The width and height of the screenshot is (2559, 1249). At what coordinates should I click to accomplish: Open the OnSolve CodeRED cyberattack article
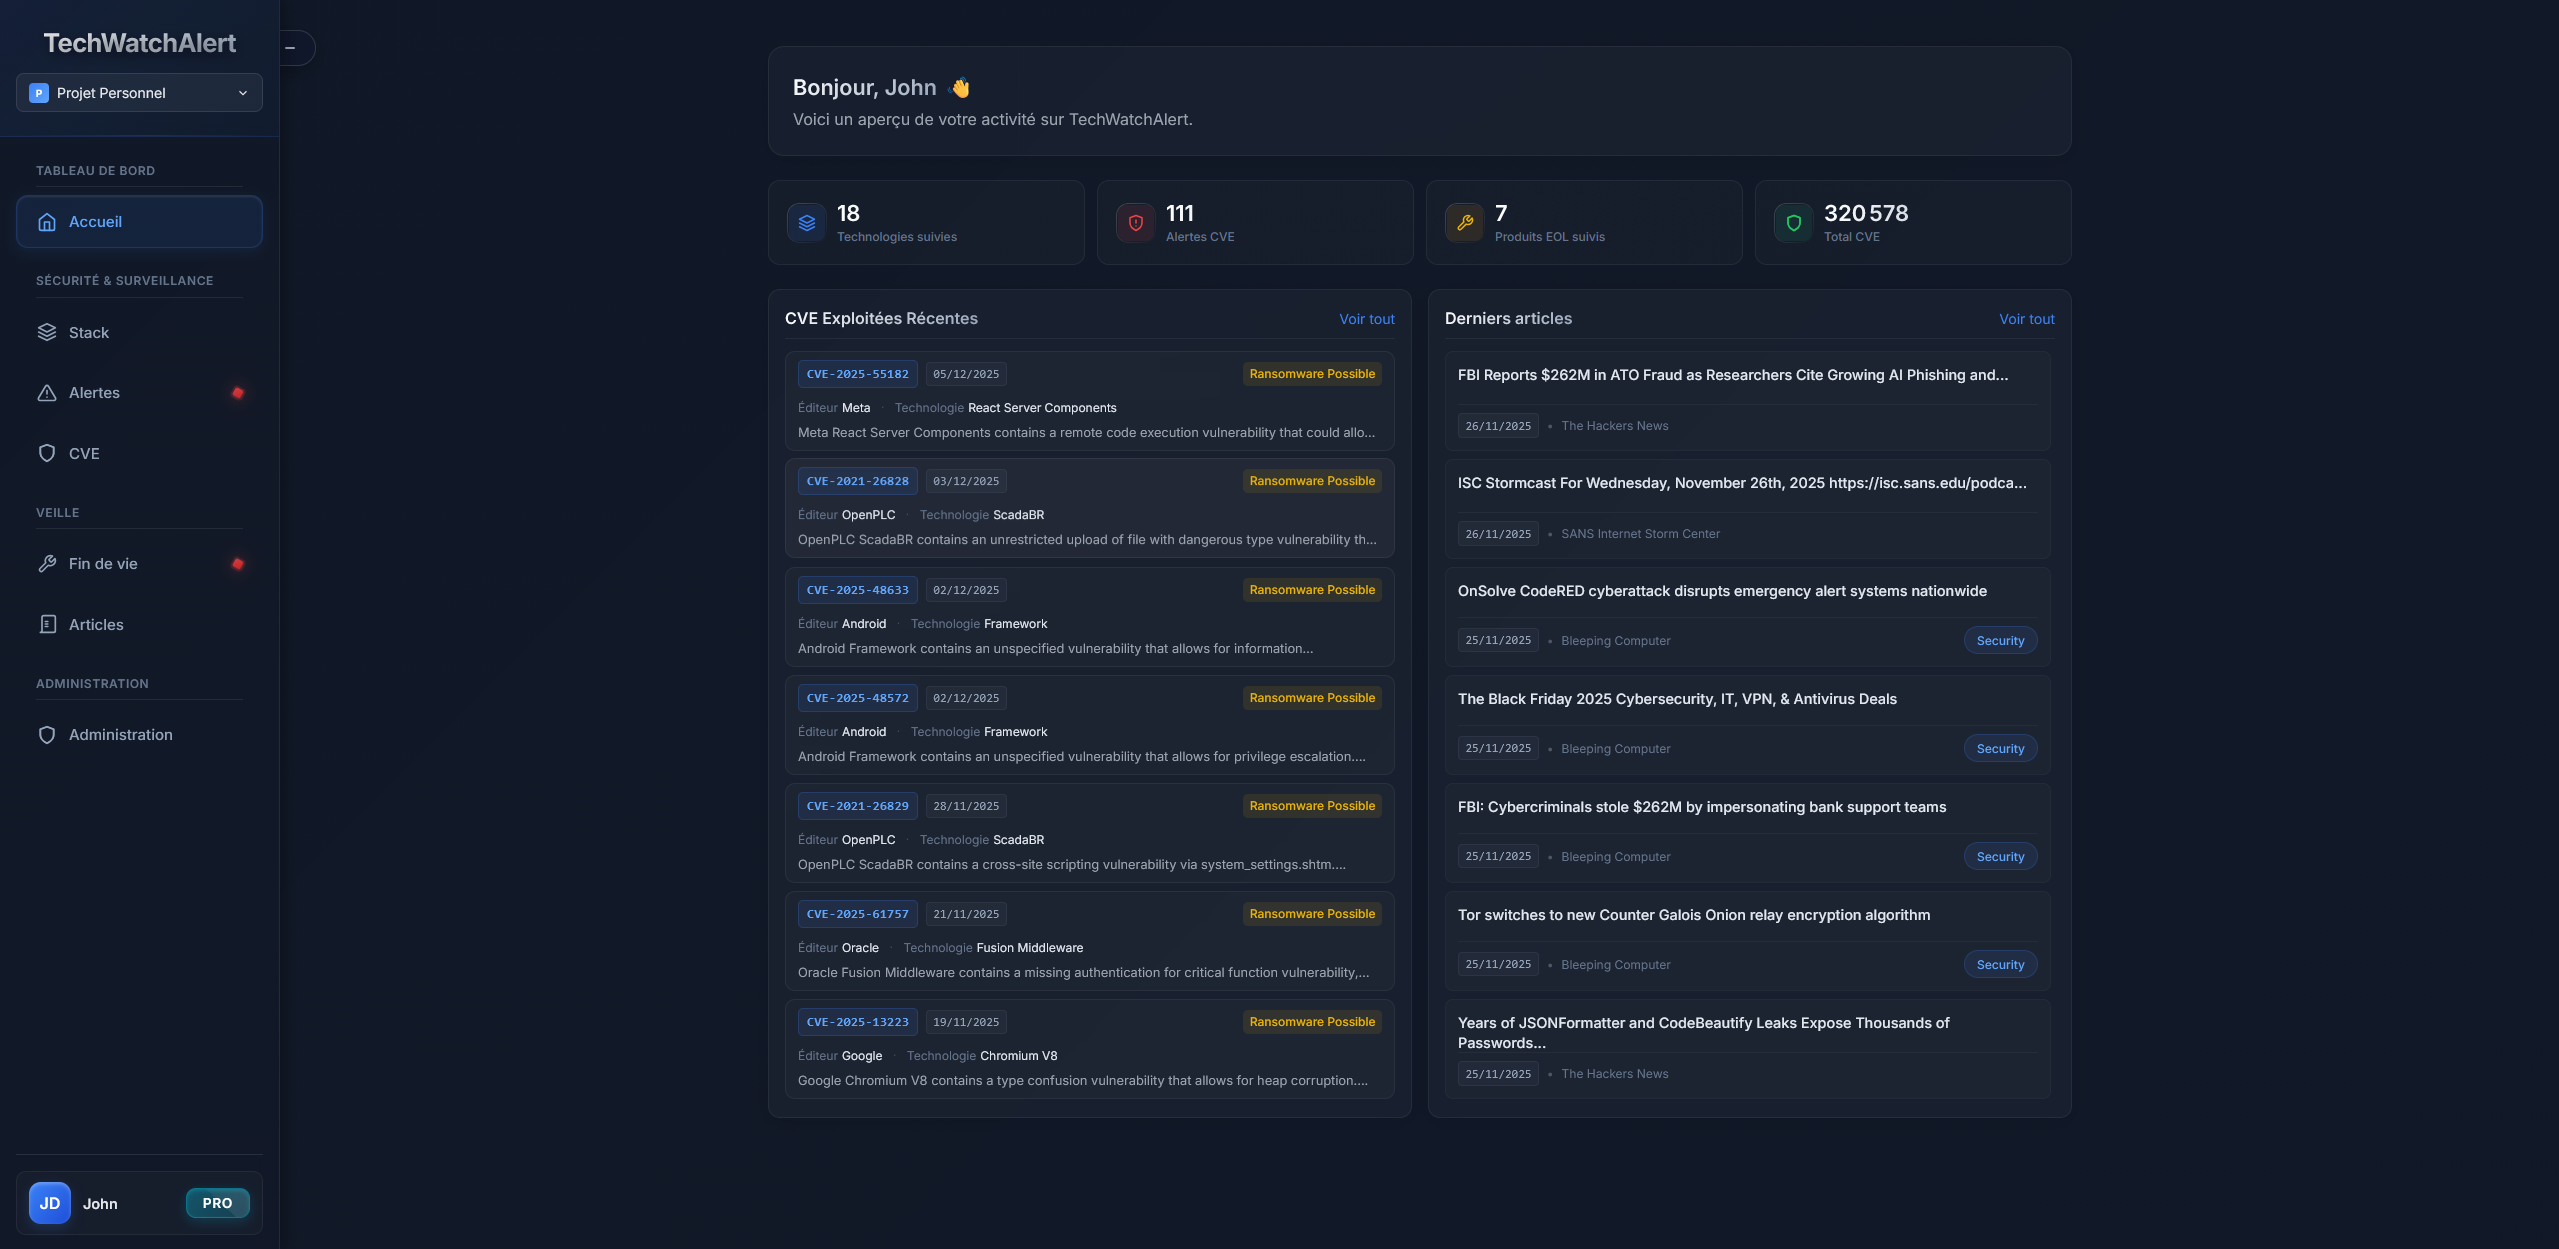[1721, 591]
